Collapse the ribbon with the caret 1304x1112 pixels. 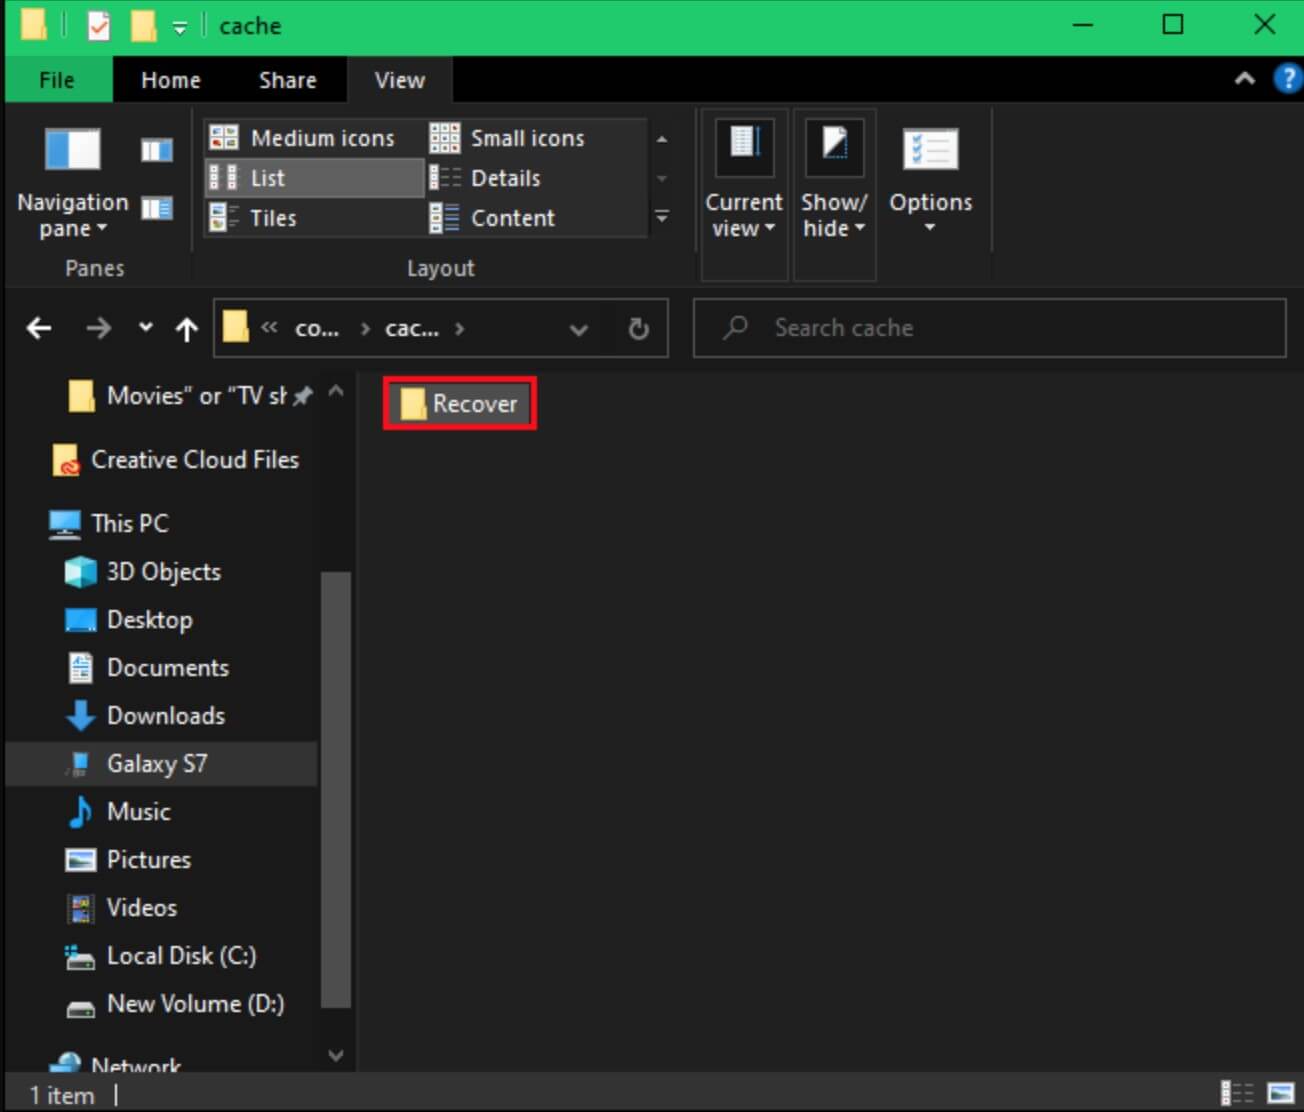[1244, 79]
